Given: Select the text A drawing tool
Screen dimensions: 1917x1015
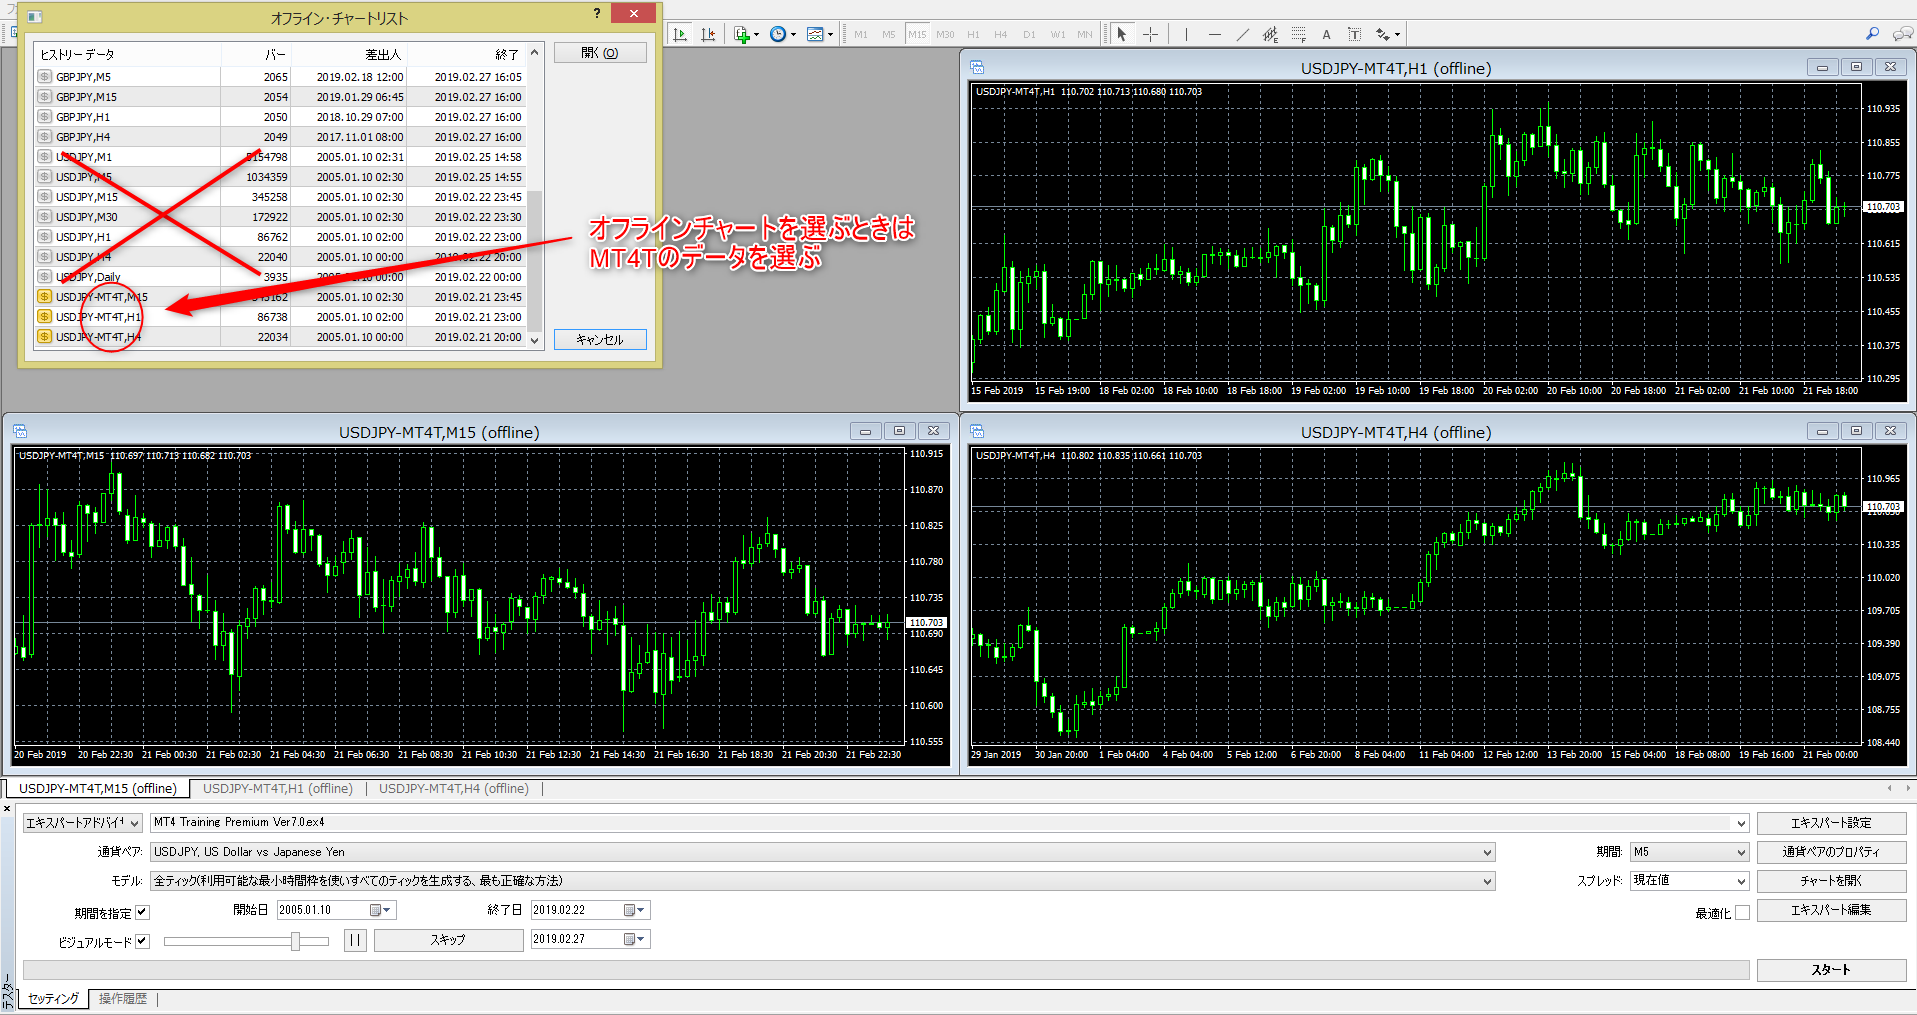Looking at the screenshot, I should click(1326, 34).
